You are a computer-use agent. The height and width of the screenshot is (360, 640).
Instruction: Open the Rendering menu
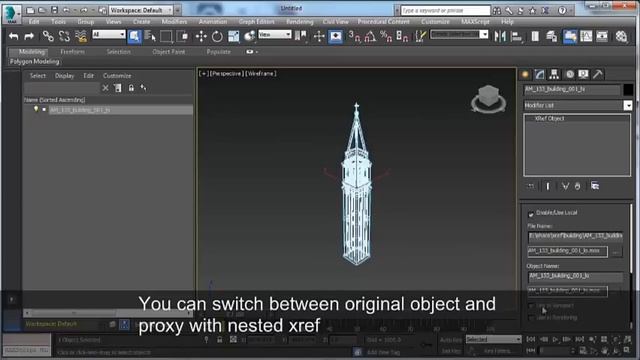[x=300, y=21]
